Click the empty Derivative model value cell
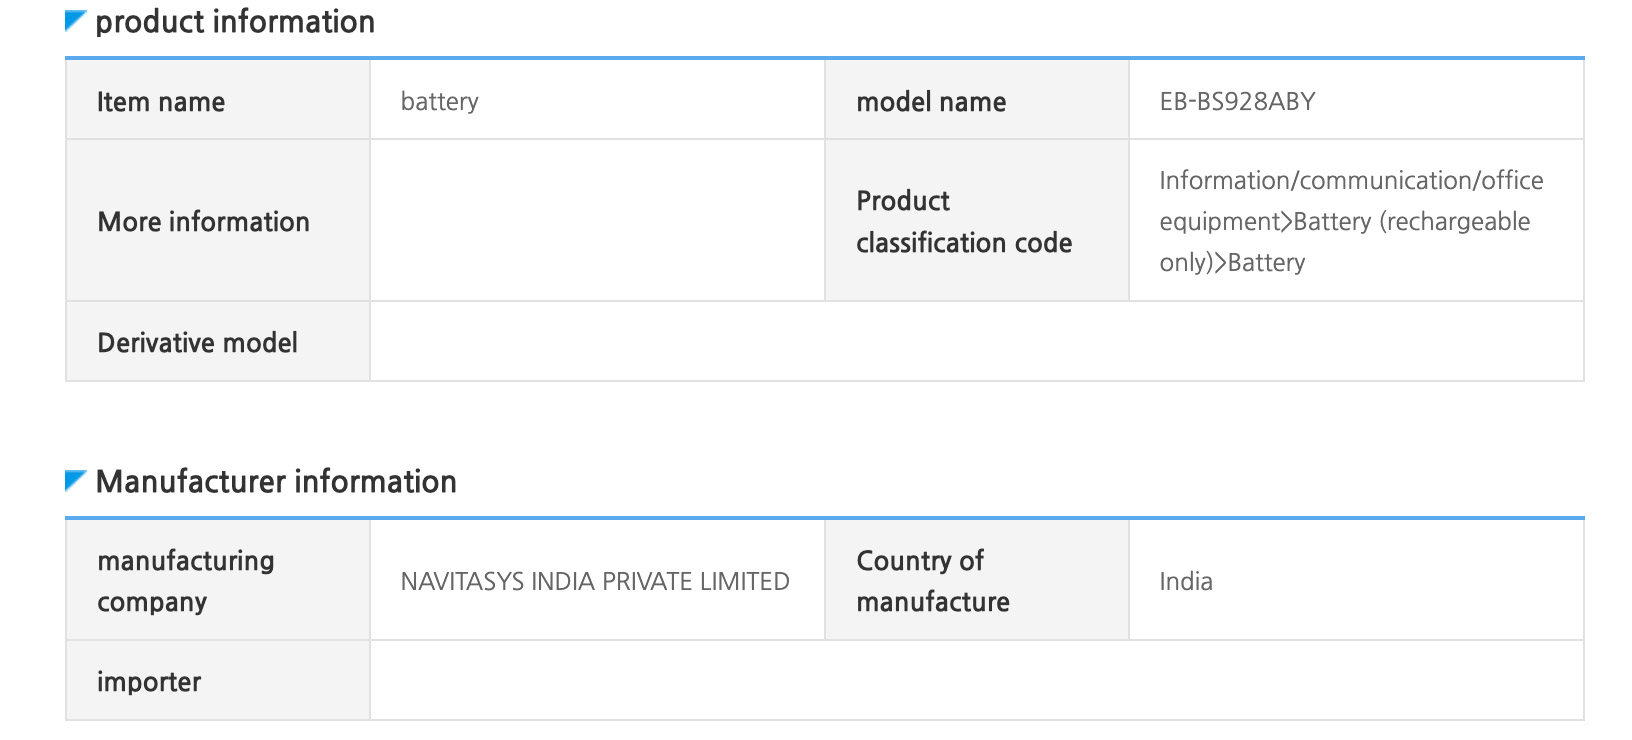Screen dimensions: 1632x740 (976, 342)
